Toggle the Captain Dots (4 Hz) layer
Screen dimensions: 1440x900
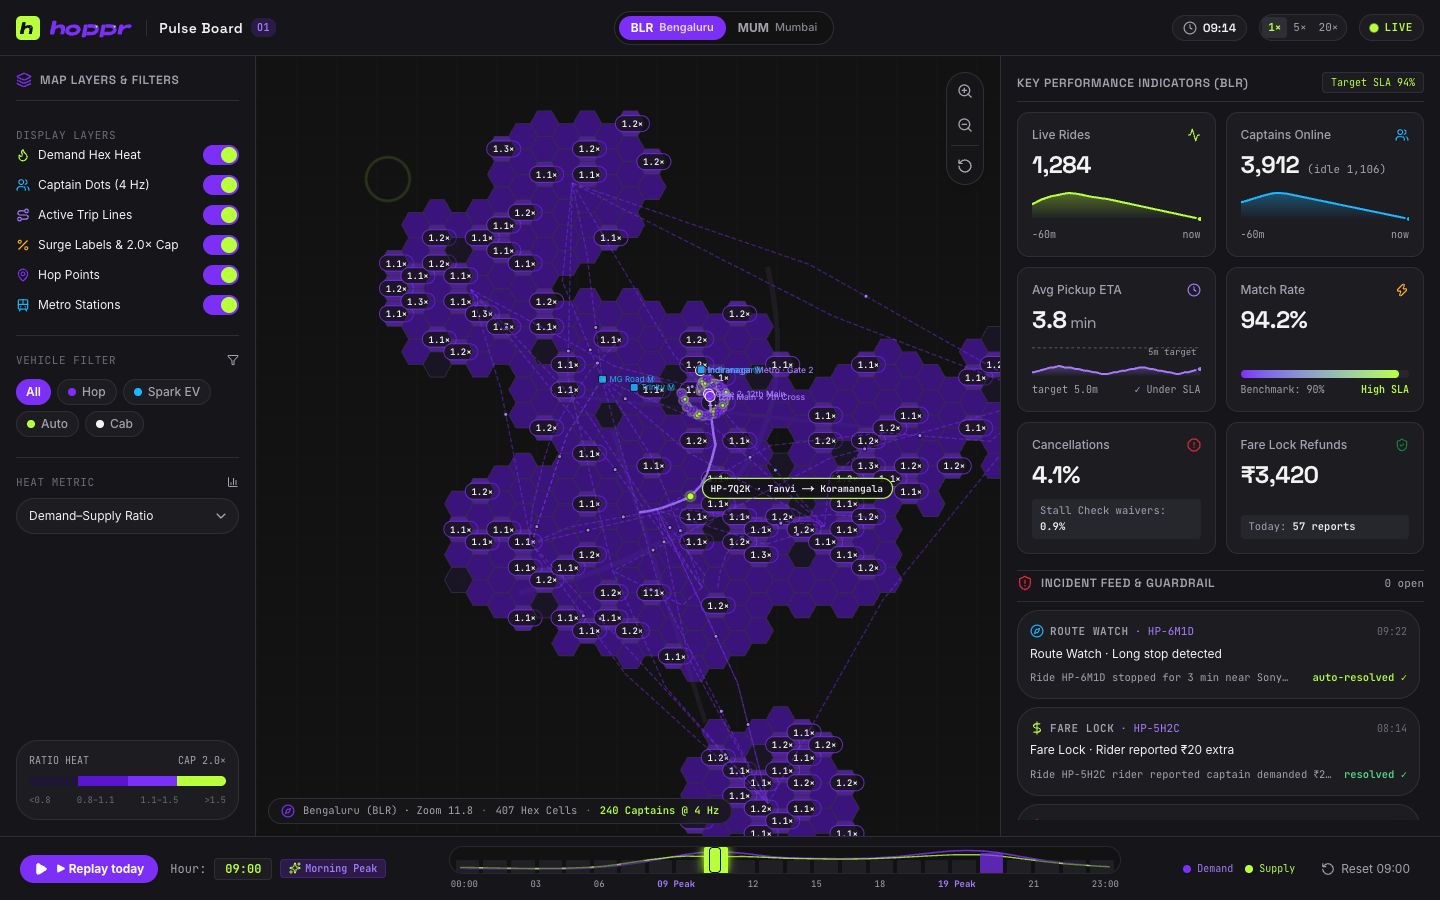(x=221, y=185)
